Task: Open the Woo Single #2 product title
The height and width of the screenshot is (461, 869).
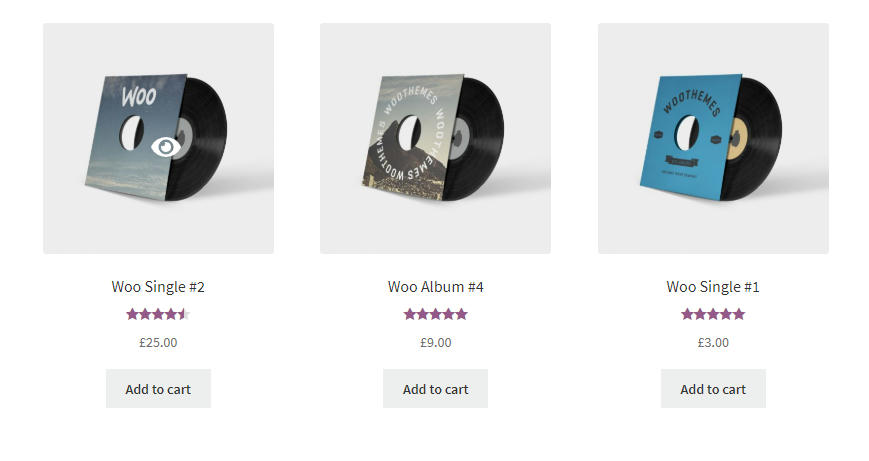Action: (x=158, y=287)
